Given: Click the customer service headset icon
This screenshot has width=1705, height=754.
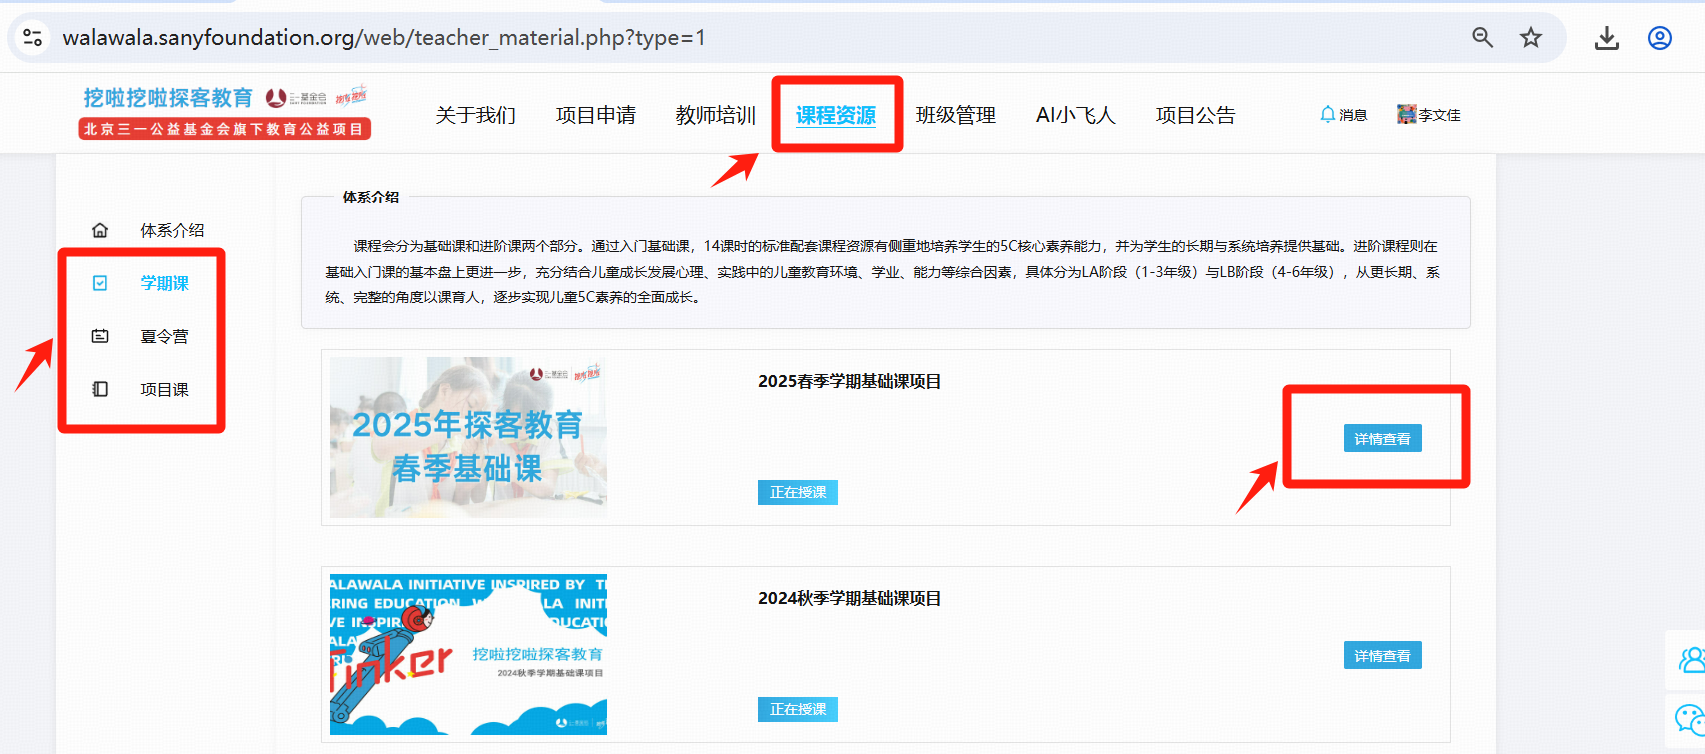Looking at the screenshot, I should [1689, 660].
